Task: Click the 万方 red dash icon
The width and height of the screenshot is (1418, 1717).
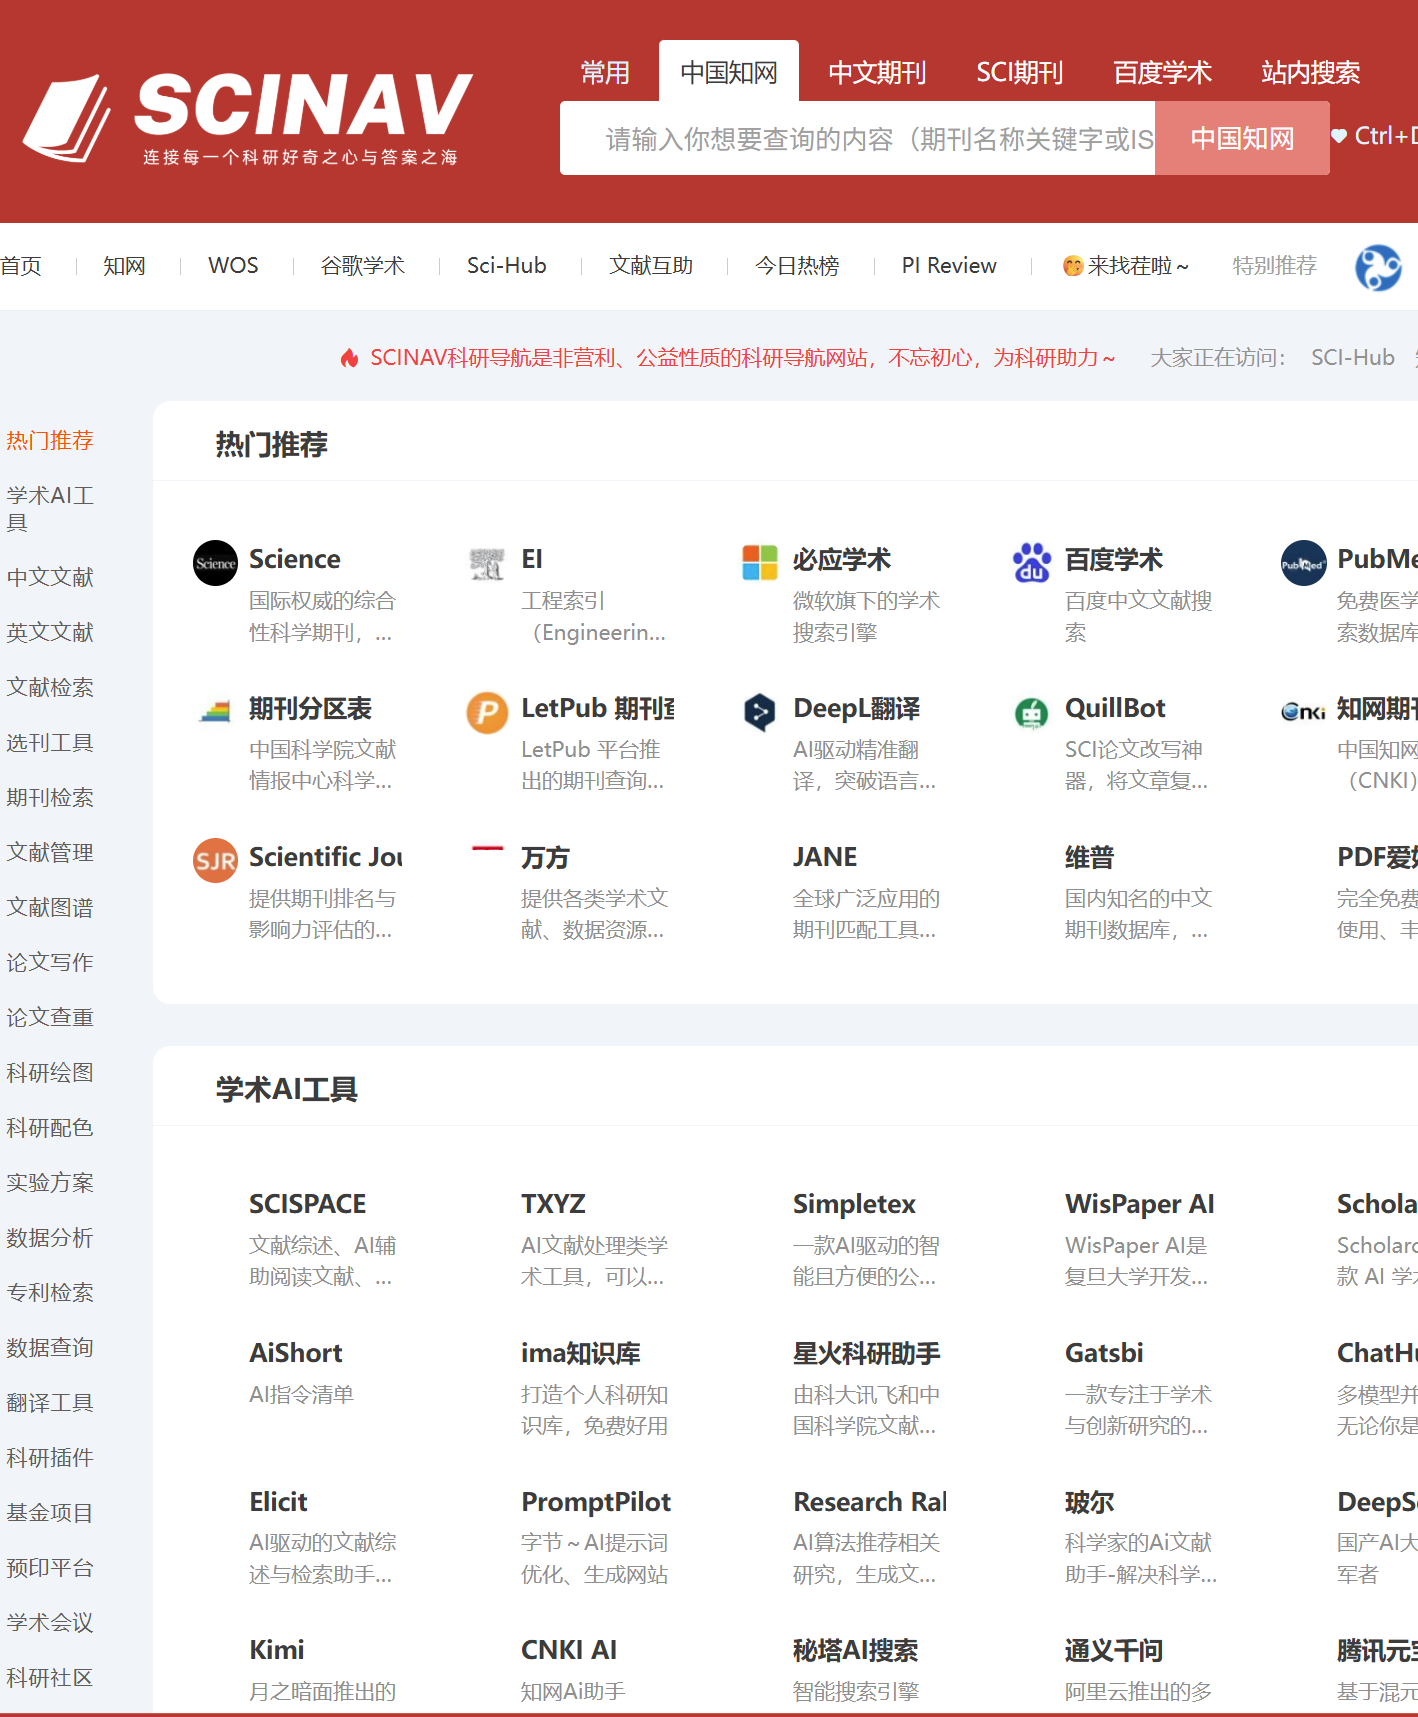Action: coord(487,849)
